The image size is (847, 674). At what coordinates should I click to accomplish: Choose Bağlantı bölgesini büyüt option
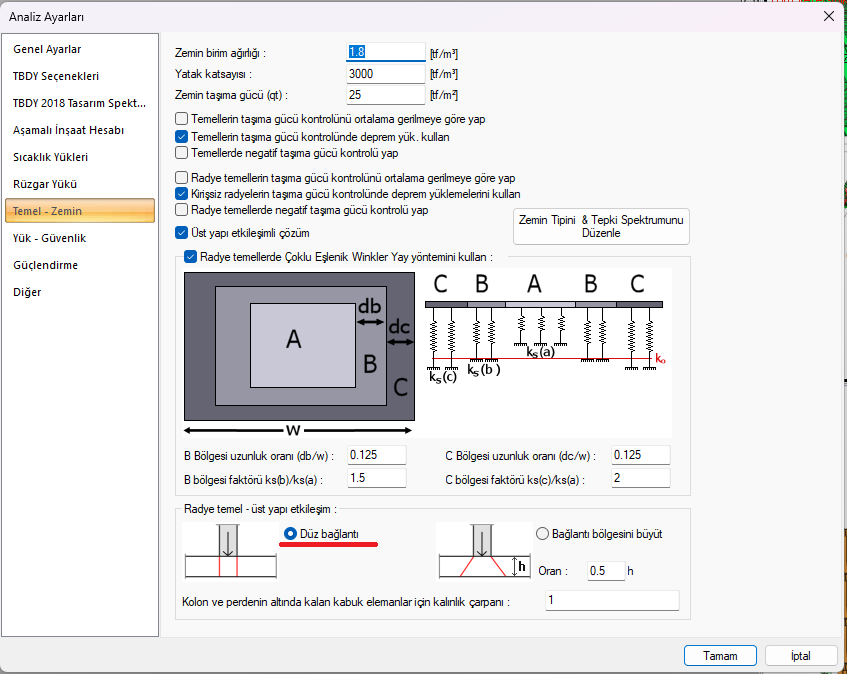click(x=543, y=534)
